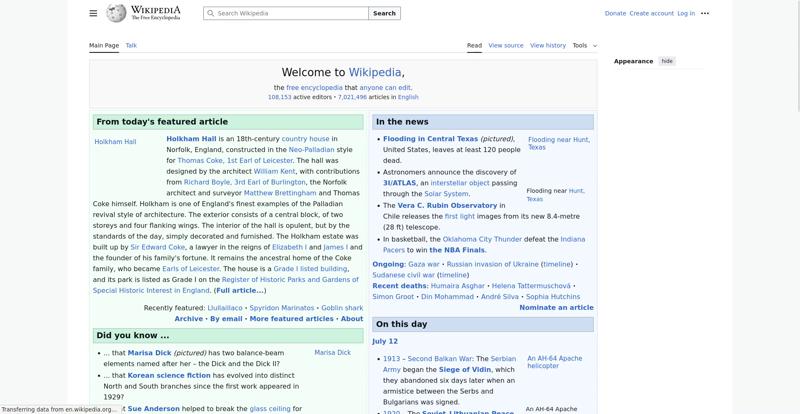Open the July 12 date link
800x414 pixels.
point(385,342)
